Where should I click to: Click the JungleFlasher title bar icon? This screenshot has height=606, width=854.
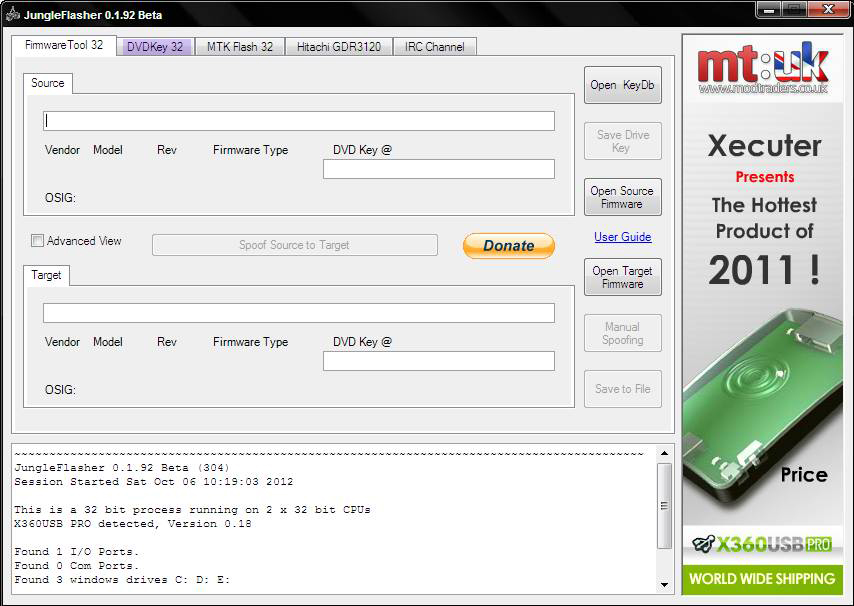(x=13, y=15)
